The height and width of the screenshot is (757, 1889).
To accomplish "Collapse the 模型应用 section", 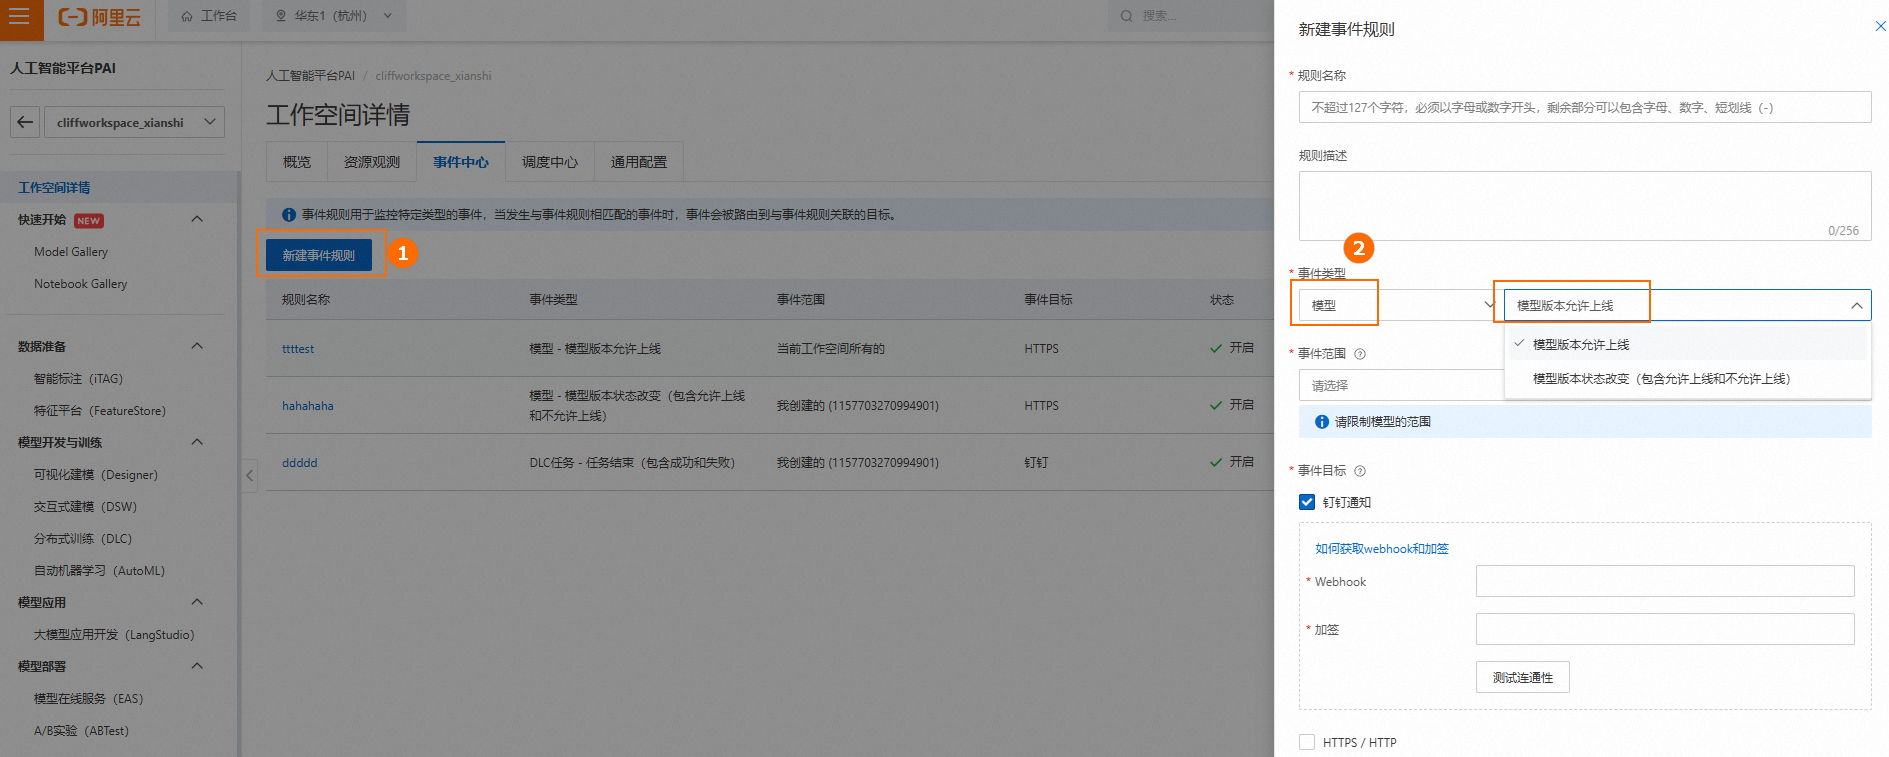I will coord(197,602).
